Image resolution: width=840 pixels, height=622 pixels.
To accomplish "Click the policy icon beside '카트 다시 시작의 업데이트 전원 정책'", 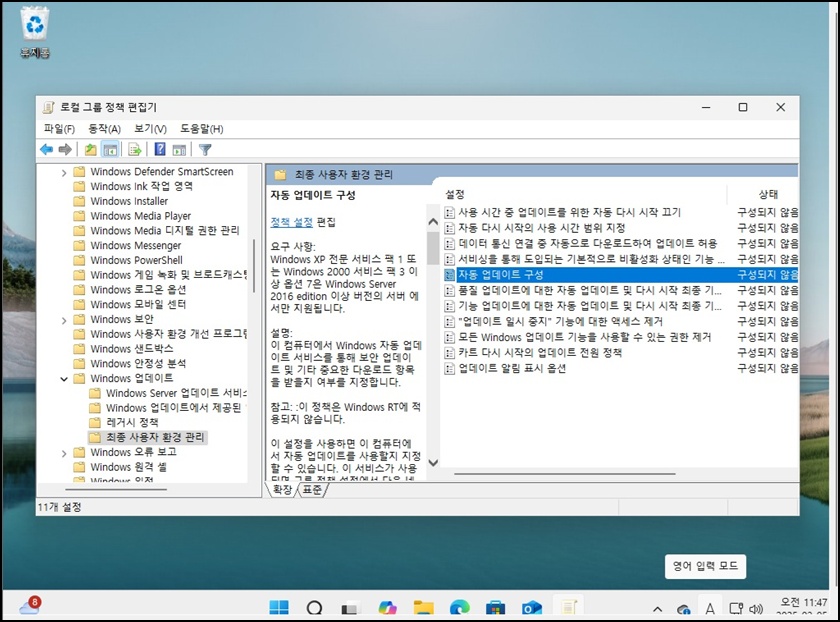I will coord(449,353).
